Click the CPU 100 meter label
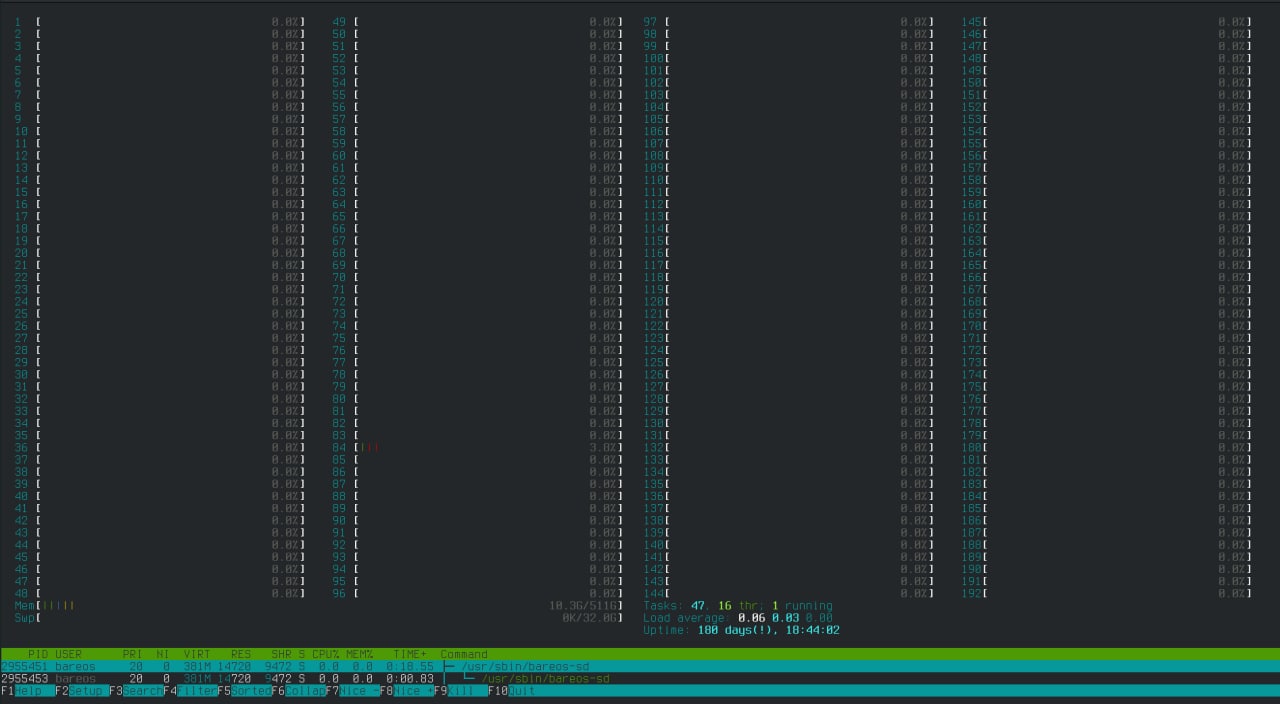The height and width of the screenshot is (704, 1280). click(x=653, y=58)
